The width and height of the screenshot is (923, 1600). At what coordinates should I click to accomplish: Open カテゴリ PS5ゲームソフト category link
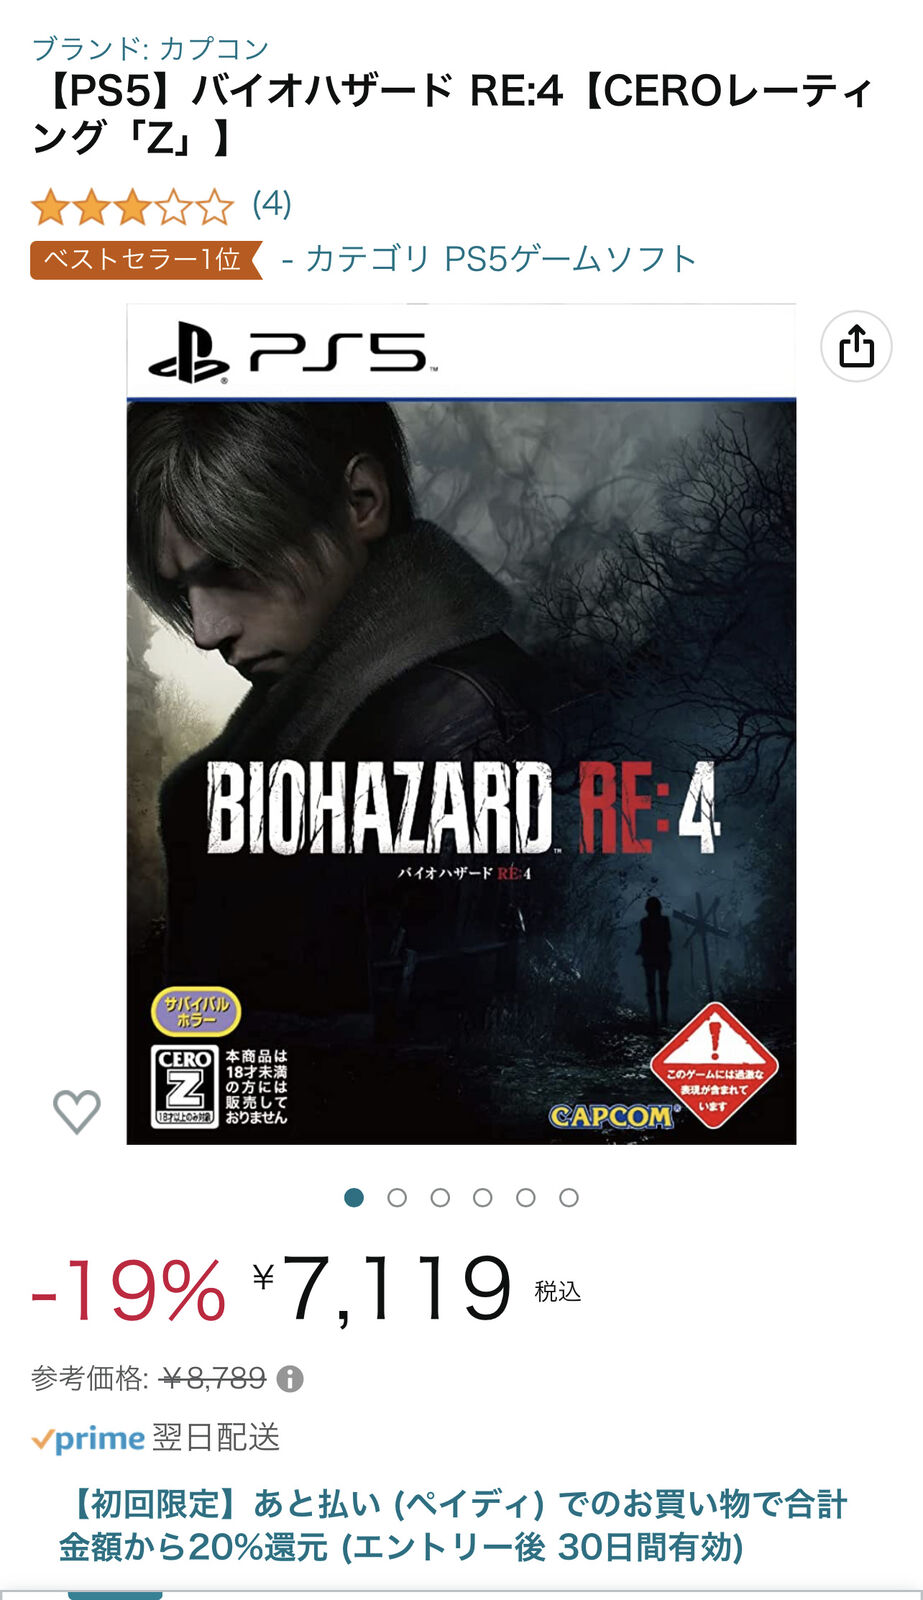coord(500,259)
